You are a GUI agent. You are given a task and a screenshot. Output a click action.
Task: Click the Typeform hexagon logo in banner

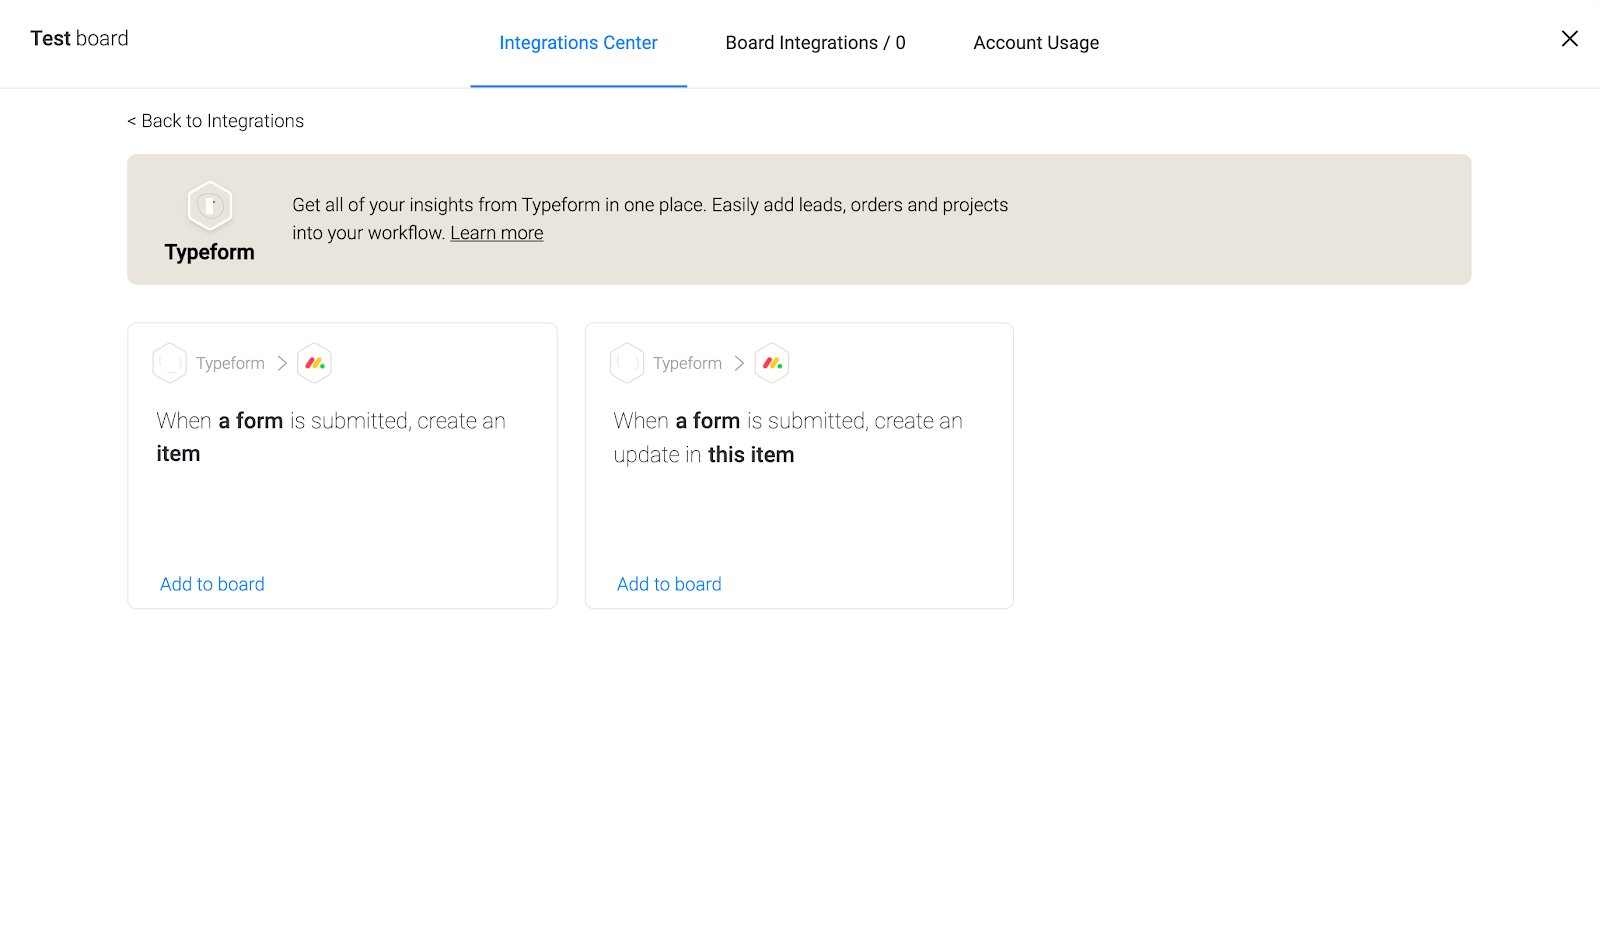pyautogui.click(x=210, y=206)
